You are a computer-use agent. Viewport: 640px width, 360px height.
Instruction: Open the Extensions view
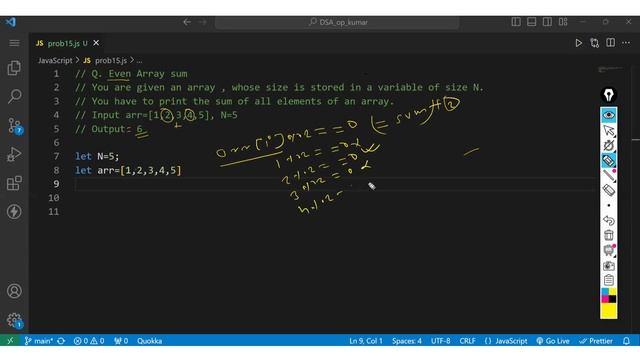(x=14, y=183)
